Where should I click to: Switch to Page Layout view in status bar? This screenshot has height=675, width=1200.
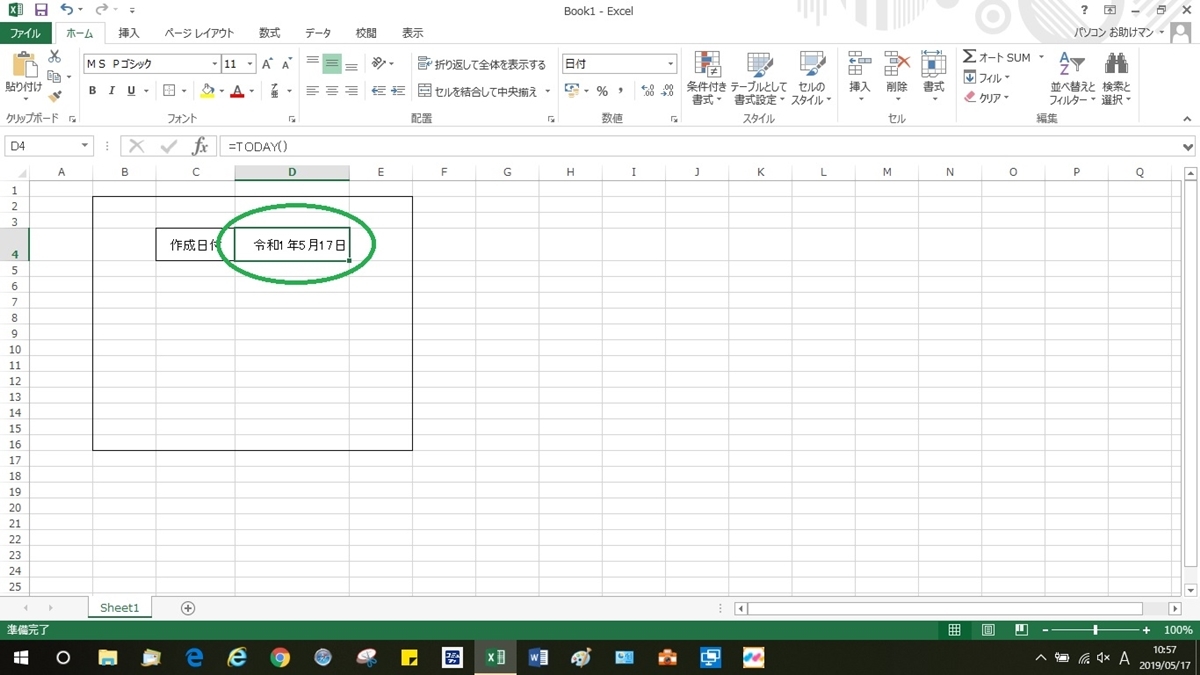[x=988, y=630]
